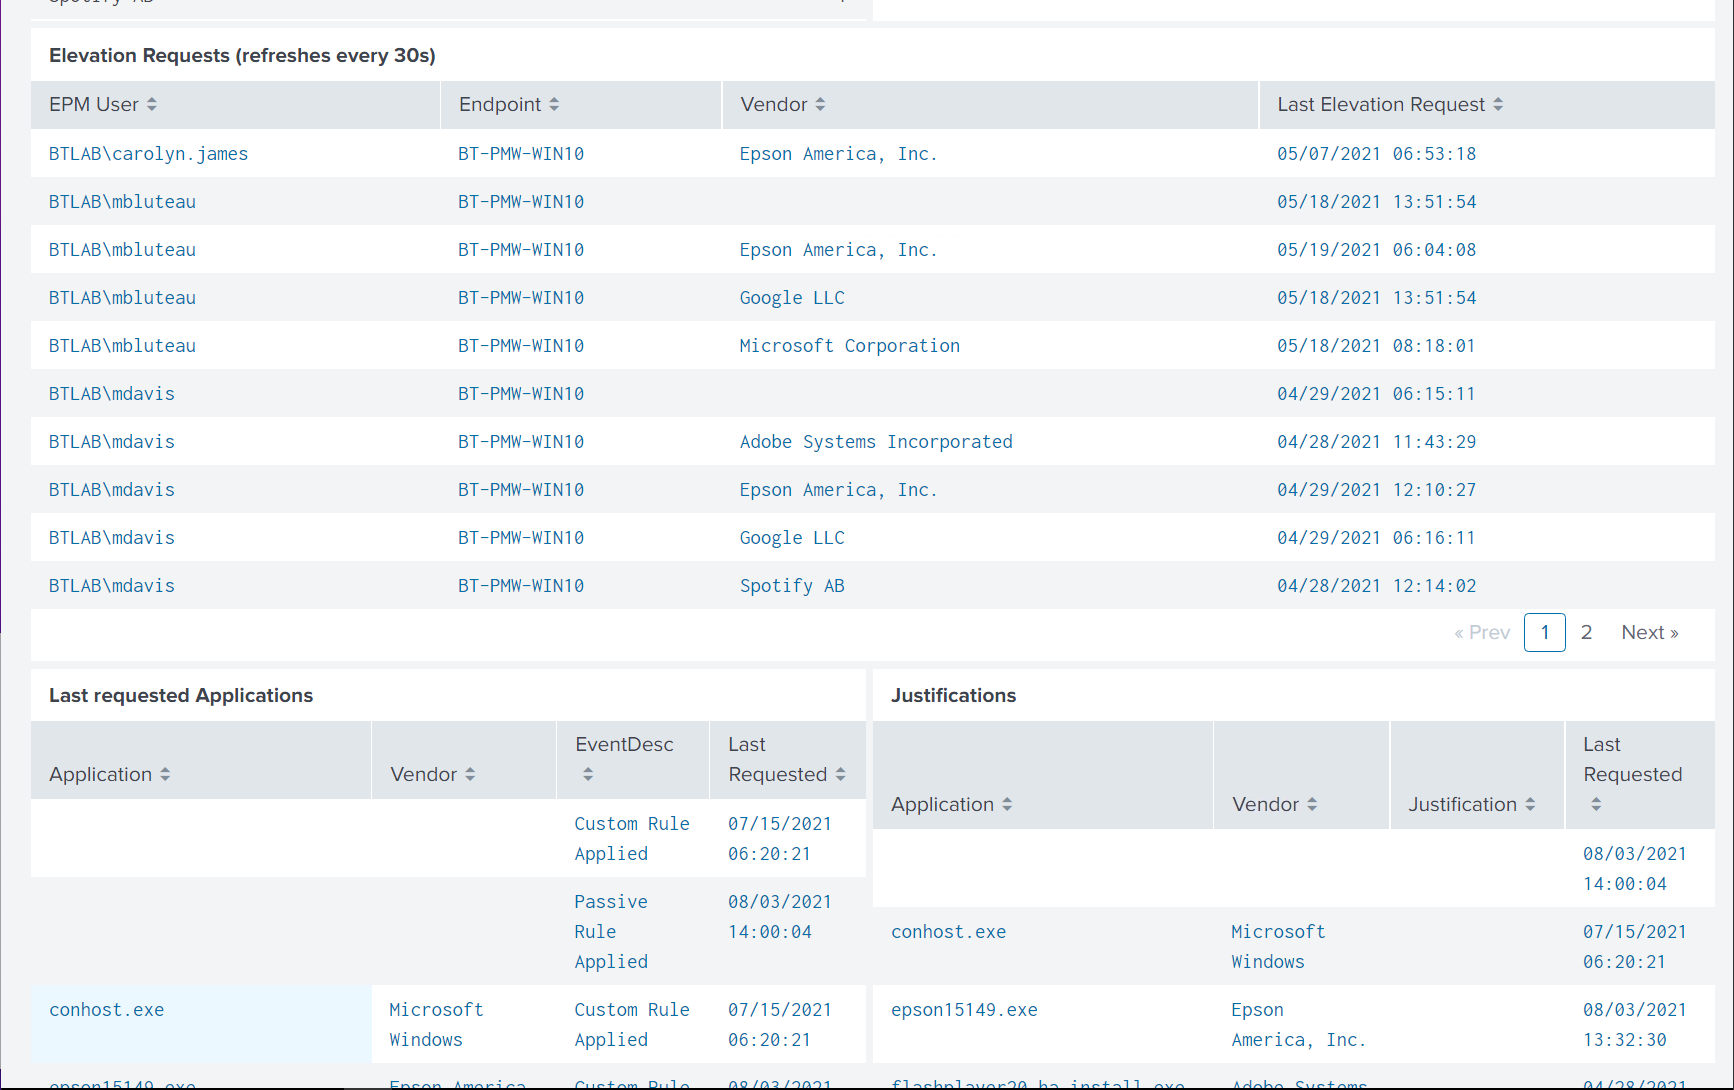Click 08/03/2021 13:32:30 in Justifications
Screen dimensions: 1734x1090
pos(1634,1024)
